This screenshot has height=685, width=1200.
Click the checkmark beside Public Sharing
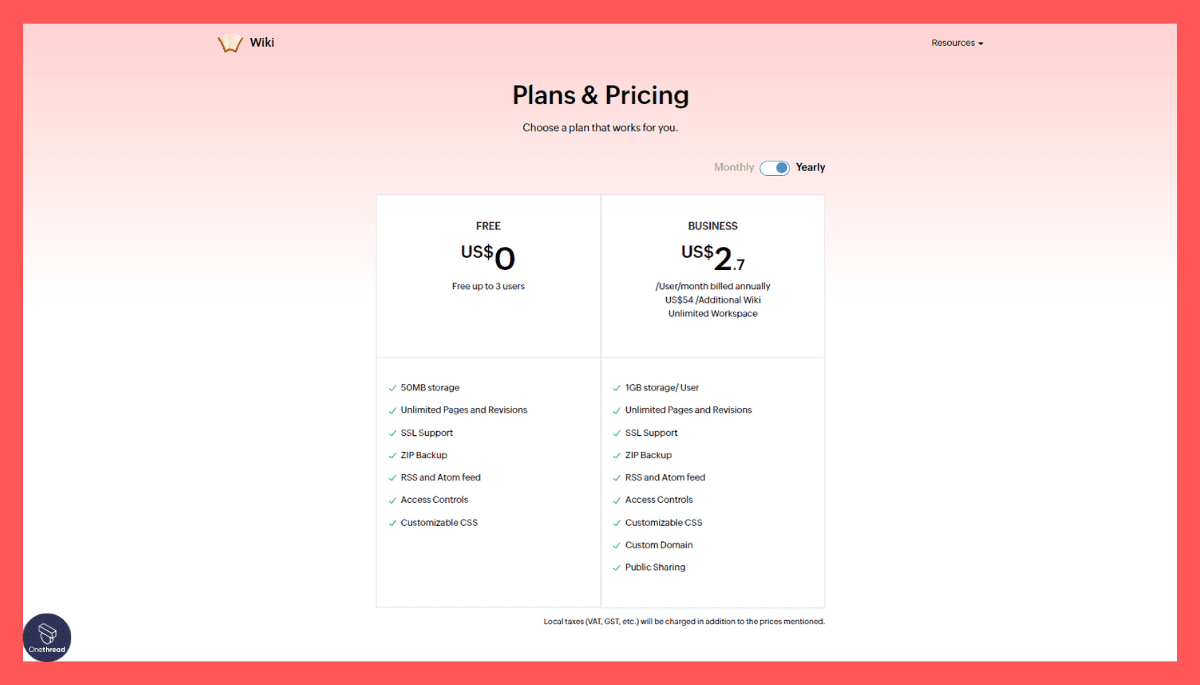(615, 567)
